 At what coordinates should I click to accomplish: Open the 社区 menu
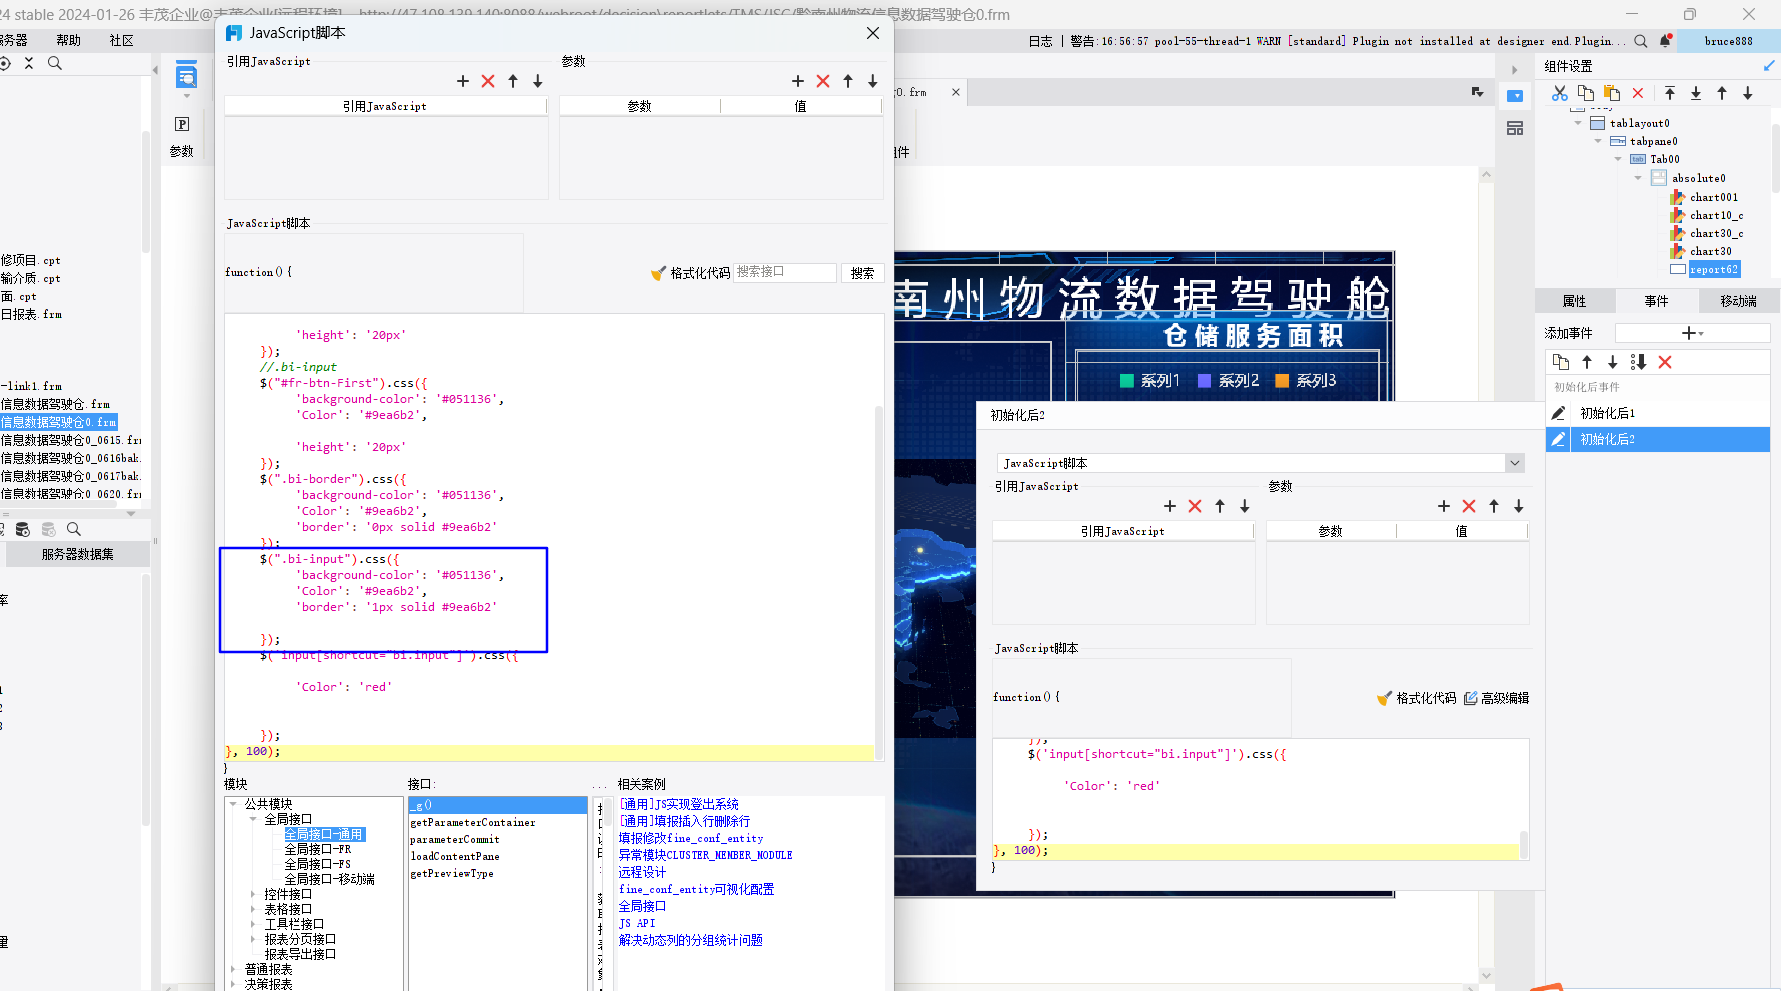tap(121, 40)
